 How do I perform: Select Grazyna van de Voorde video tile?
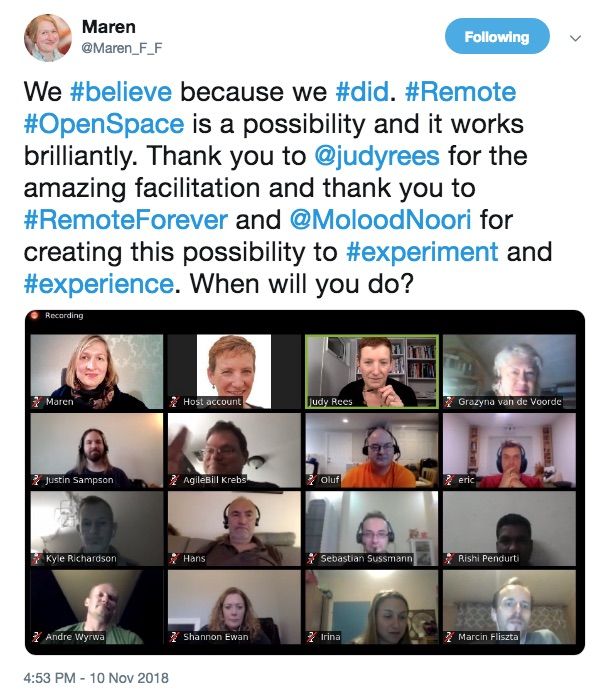point(509,372)
